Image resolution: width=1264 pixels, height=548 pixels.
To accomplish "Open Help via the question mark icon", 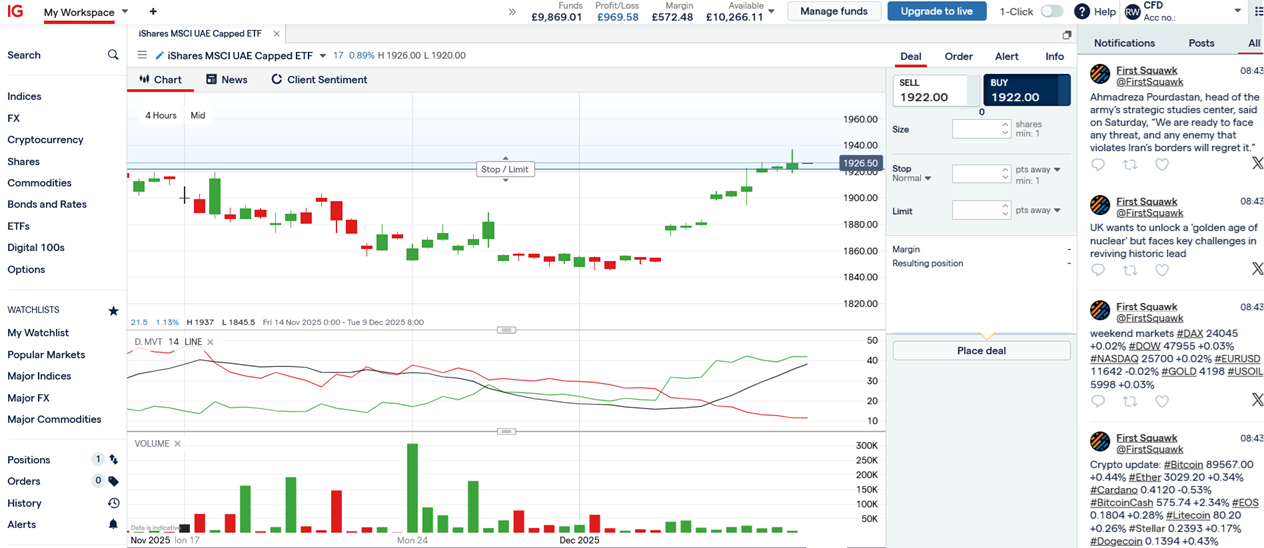I will pos(1082,12).
